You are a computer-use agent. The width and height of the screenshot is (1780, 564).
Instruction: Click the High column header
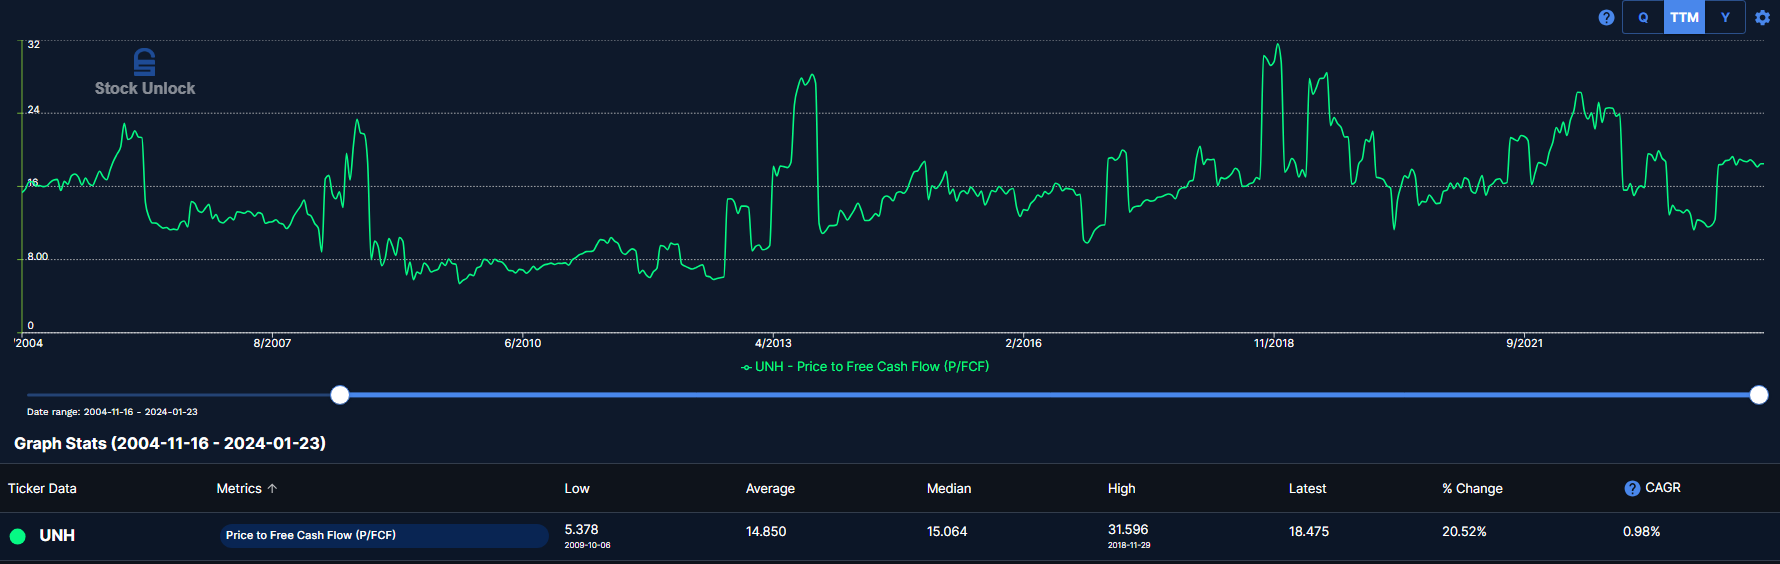click(1121, 488)
